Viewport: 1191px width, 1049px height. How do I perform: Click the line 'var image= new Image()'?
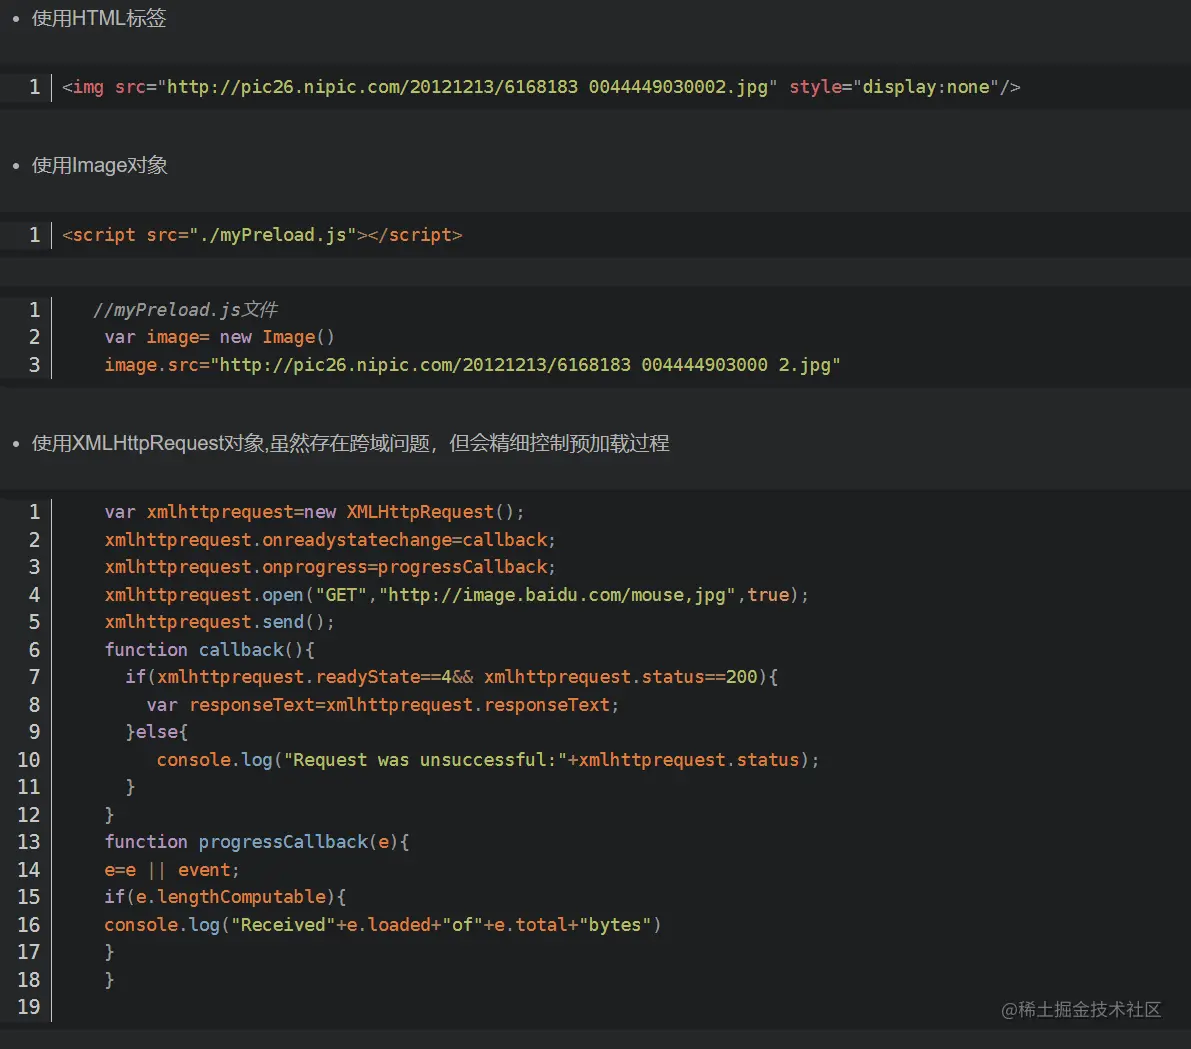[x=220, y=337]
